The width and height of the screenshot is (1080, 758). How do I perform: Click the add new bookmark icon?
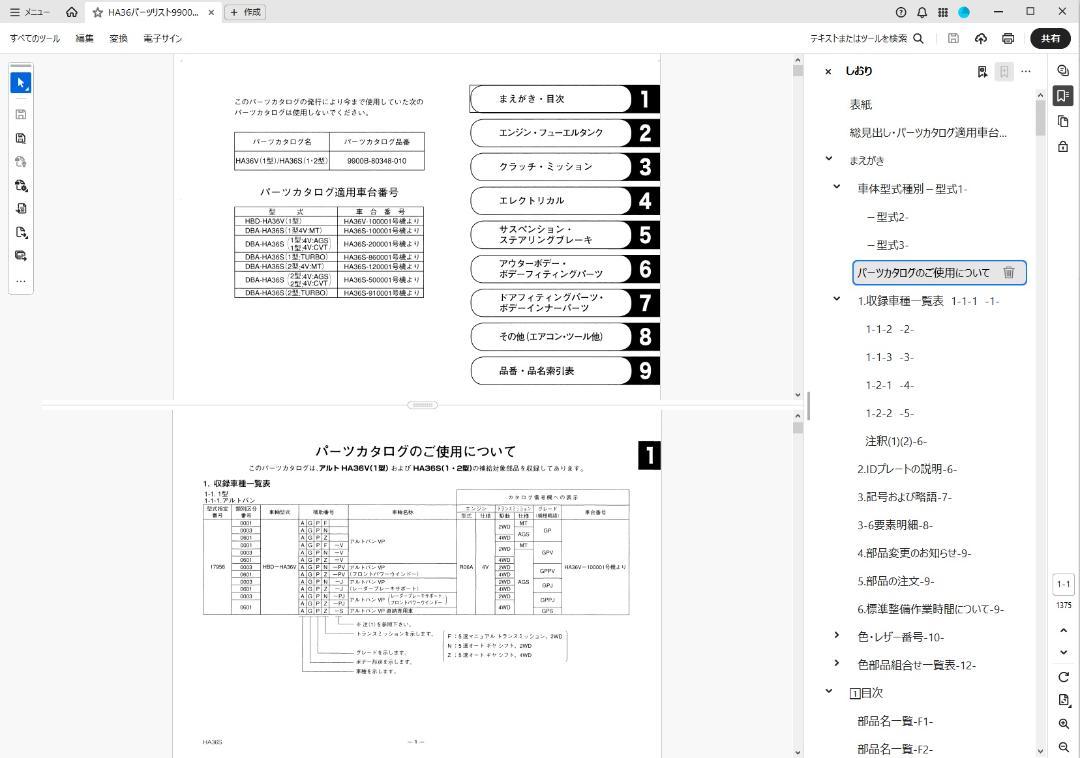click(1004, 72)
